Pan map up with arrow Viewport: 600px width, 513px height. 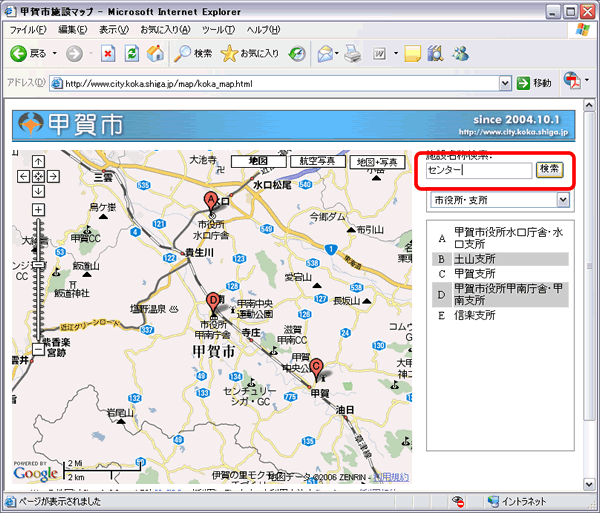(38, 161)
